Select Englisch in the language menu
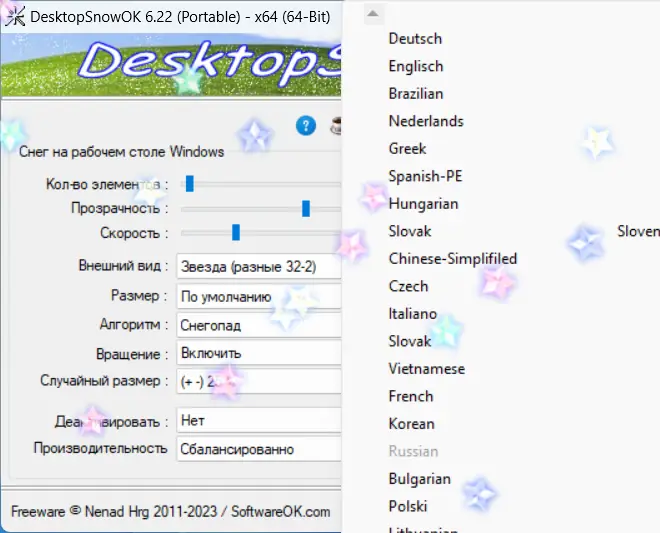Image resolution: width=660 pixels, height=533 pixels. (416, 67)
